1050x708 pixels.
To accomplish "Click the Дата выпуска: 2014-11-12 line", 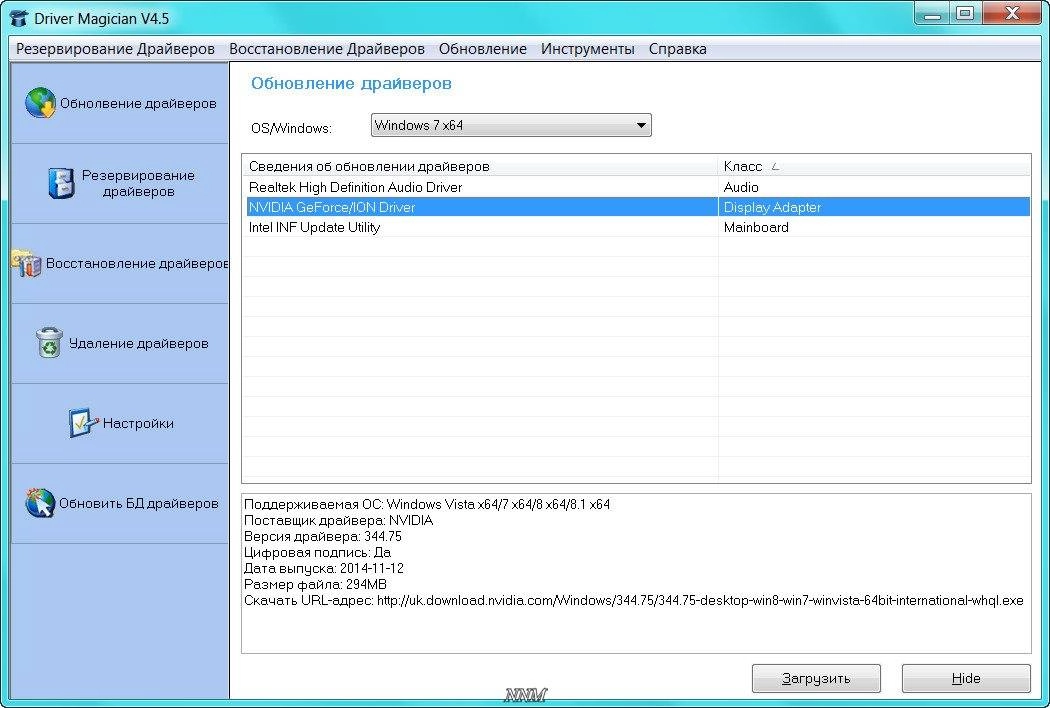I will pyautogui.click(x=324, y=569).
